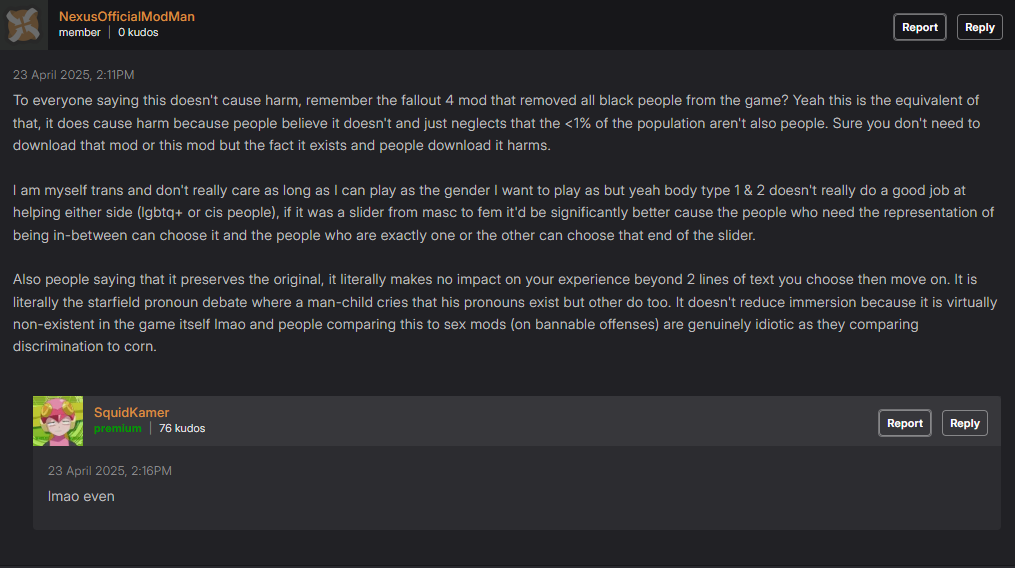Viewport: 1015px width, 568px height.
Task: Click the 23 April 2025, 2:11PM timestamp
Action: pos(74,75)
